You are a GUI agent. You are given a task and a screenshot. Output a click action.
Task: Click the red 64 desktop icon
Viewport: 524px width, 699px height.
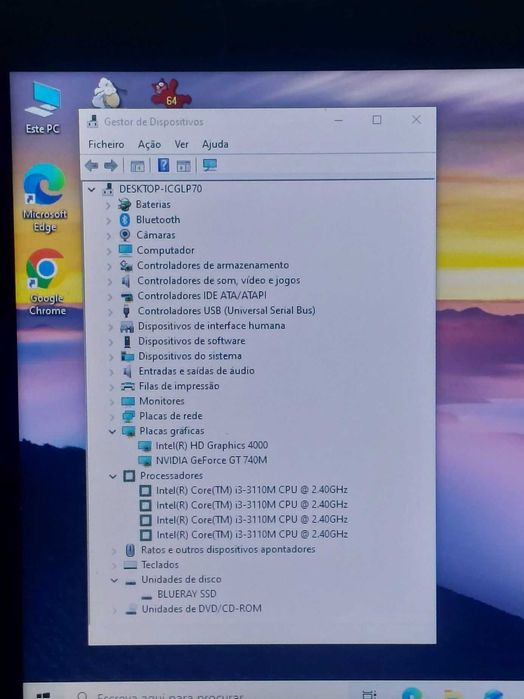coord(171,94)
